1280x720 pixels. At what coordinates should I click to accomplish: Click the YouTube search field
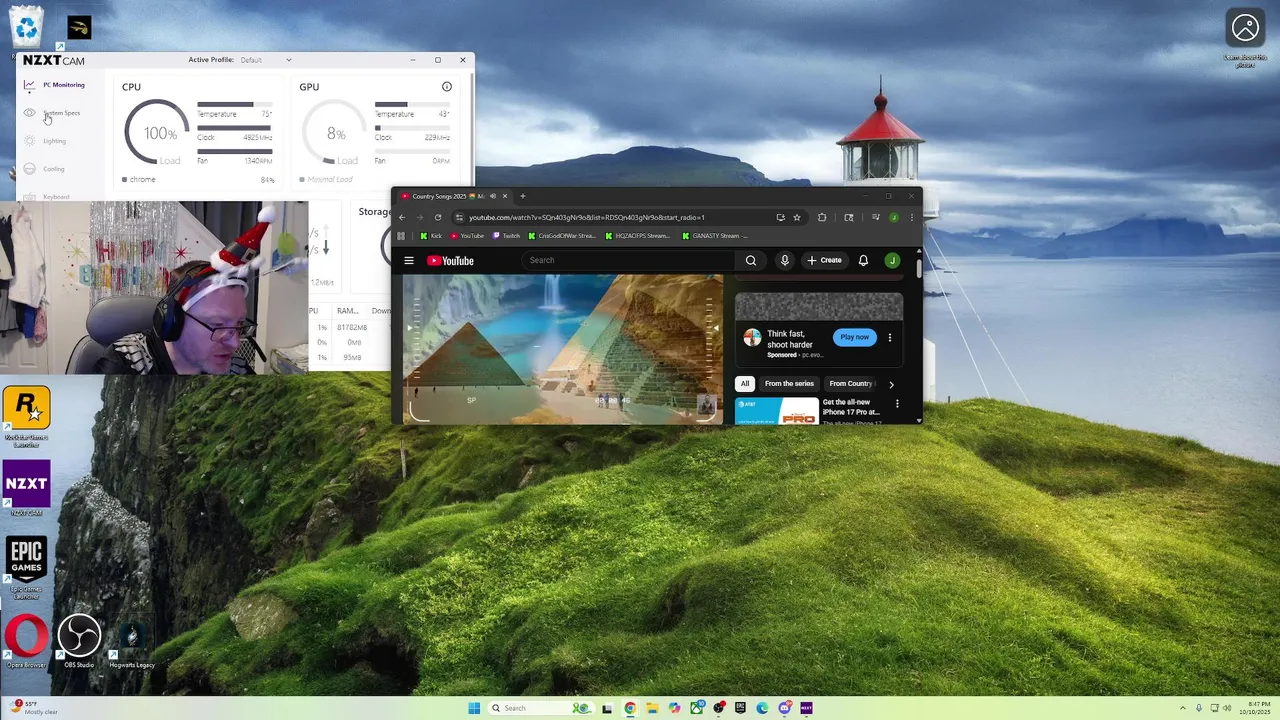click(628, 260)
